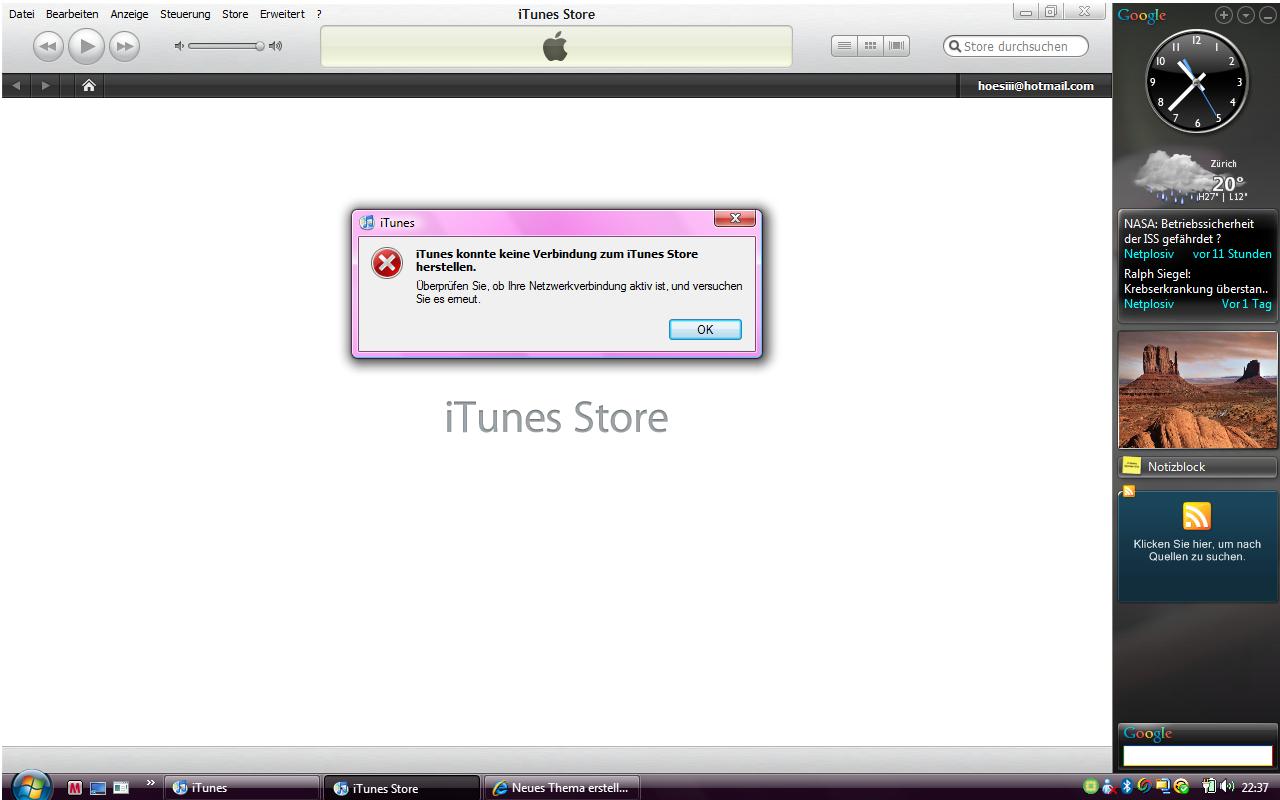Switch to grid view

tap(871, 46)
